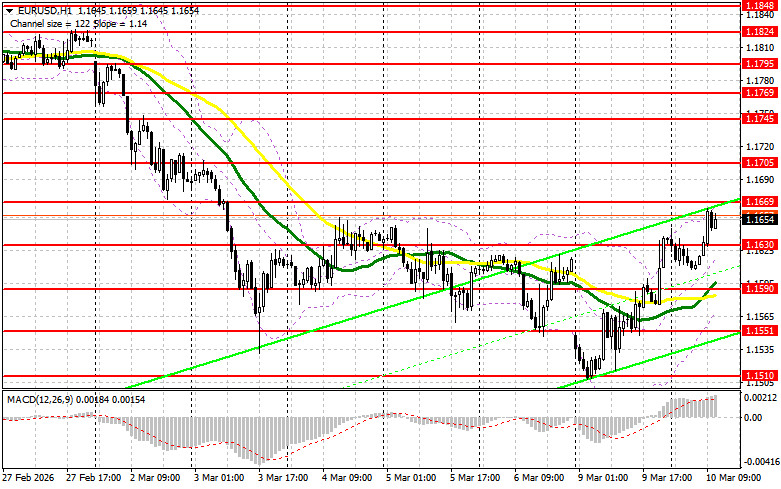Click the current price 1.1654 black tag
781x489 pixels.
(x=759, y=218)
